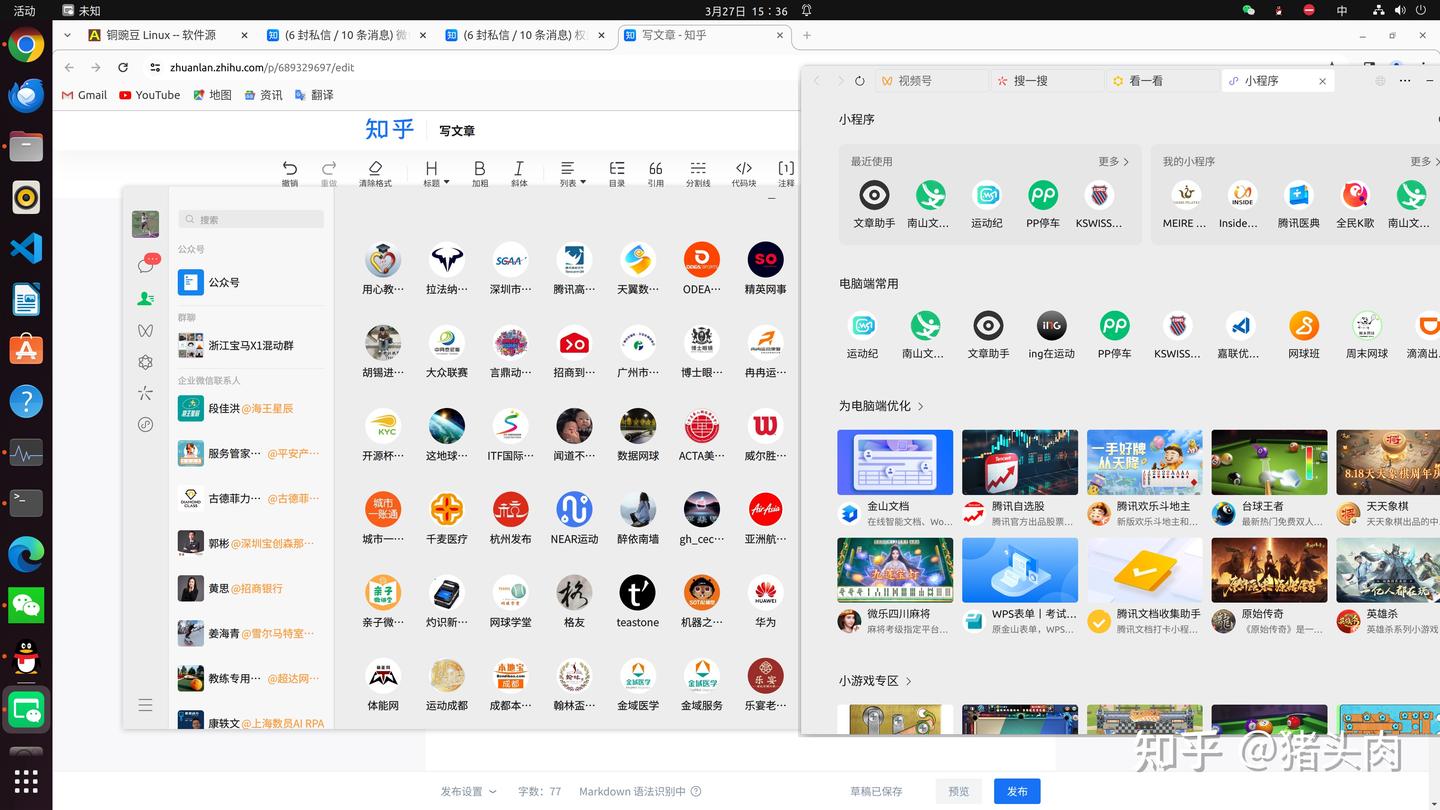Open the 文章助手 mini program icon
1440x810 pixels.
tap(873, 194)
